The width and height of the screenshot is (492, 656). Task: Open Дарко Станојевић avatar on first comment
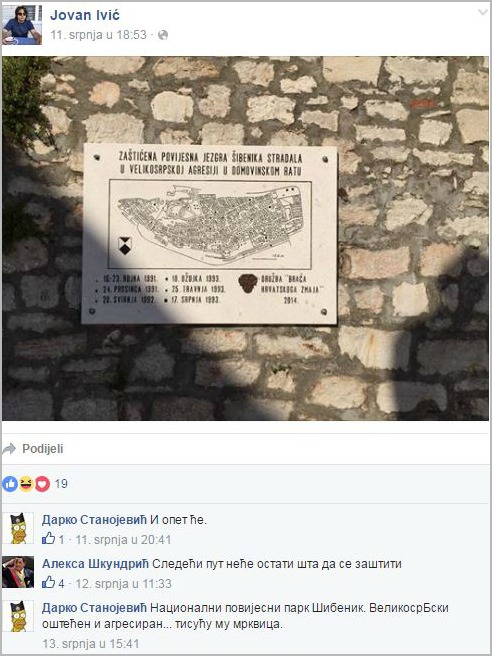(x=18, y=528)
